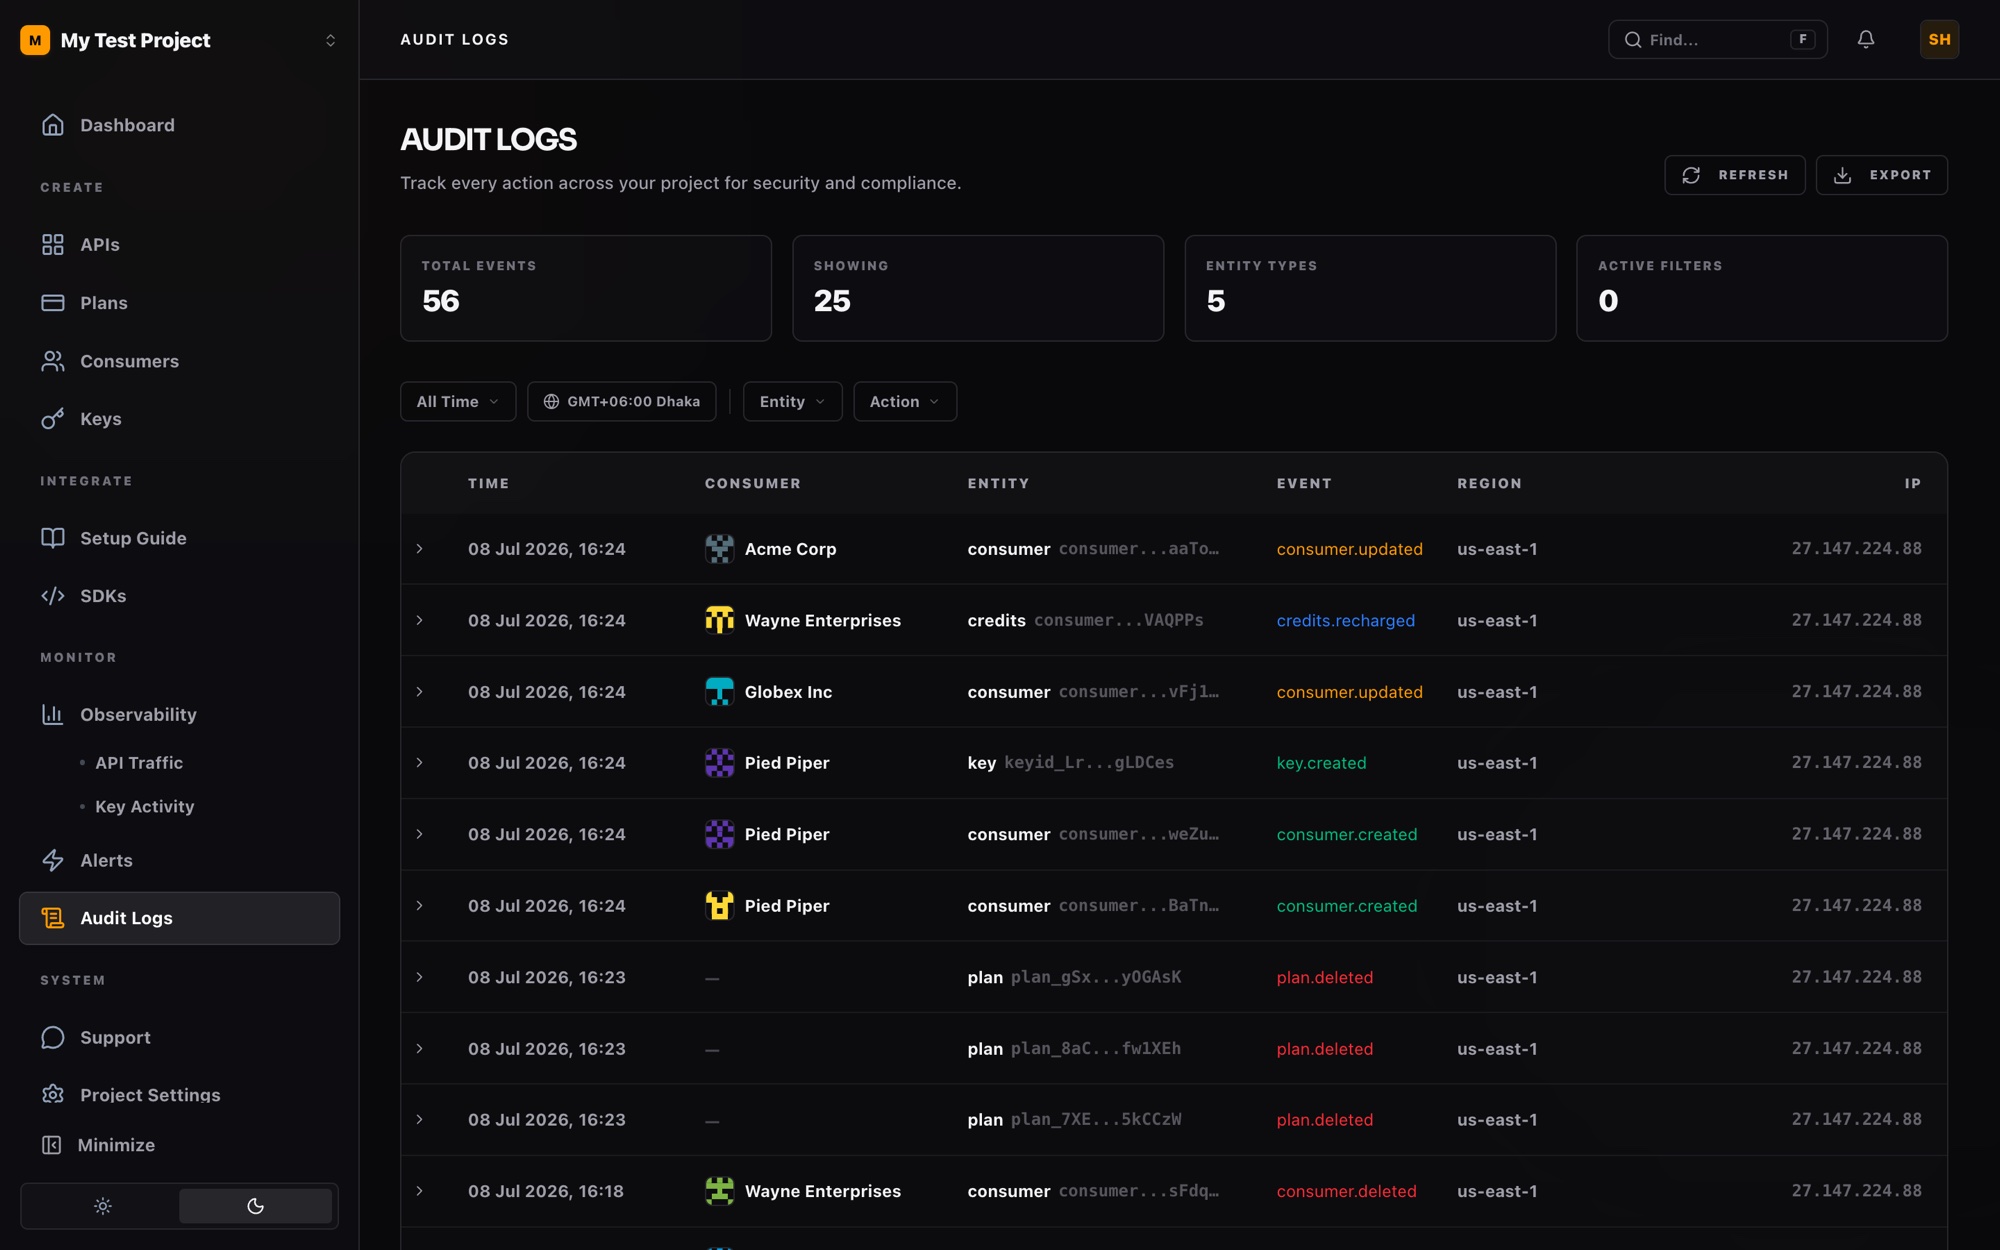Open the Entity filter dropdown
The image size is (2000, 1250).
coord(792,401)
